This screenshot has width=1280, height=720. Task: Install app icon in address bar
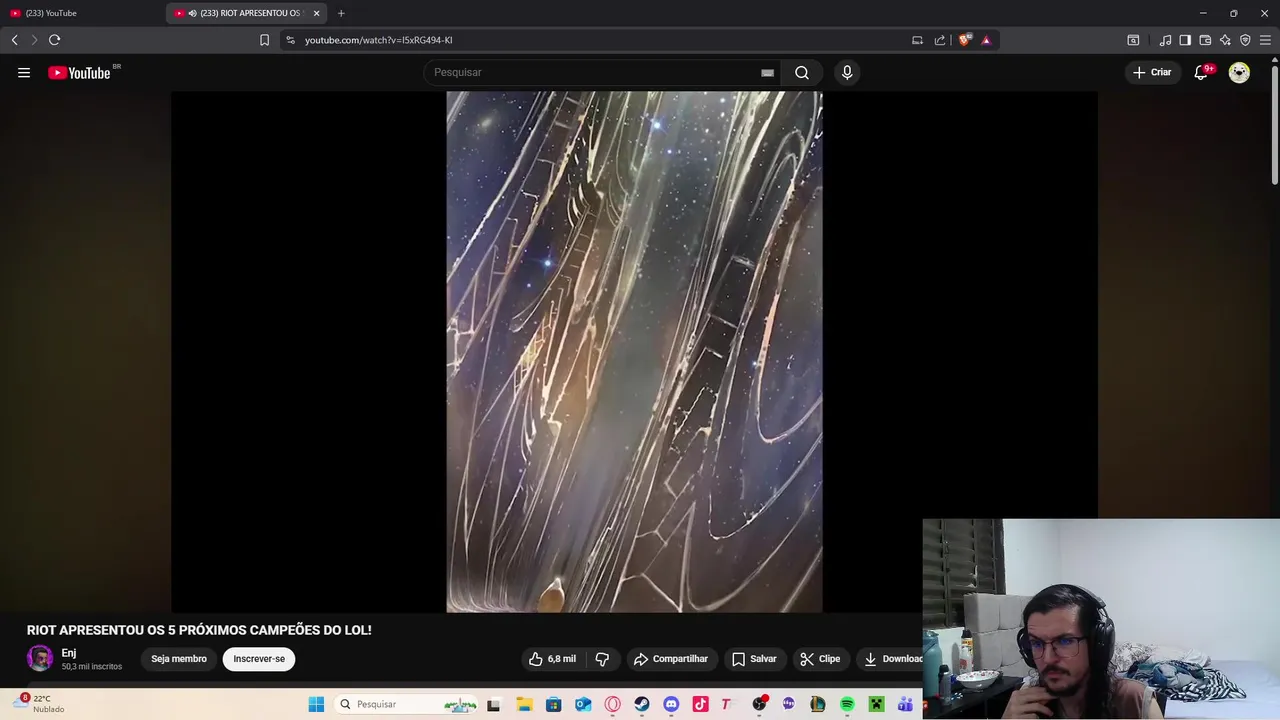(917, 40)
